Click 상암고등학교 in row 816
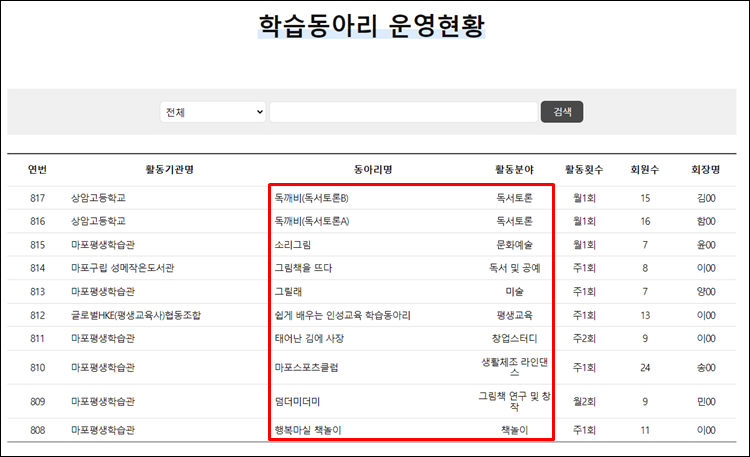750x457 pixels. 98,221
